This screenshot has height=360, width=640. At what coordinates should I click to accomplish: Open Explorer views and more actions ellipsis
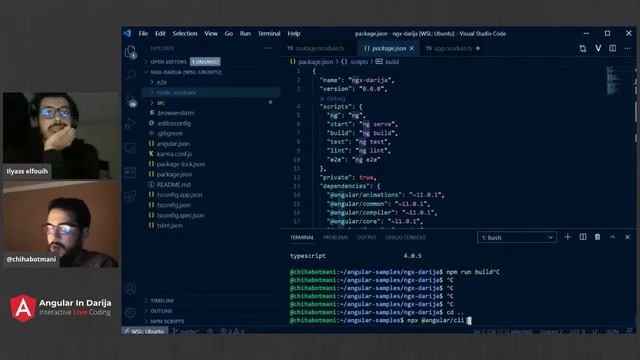point(268,48)
